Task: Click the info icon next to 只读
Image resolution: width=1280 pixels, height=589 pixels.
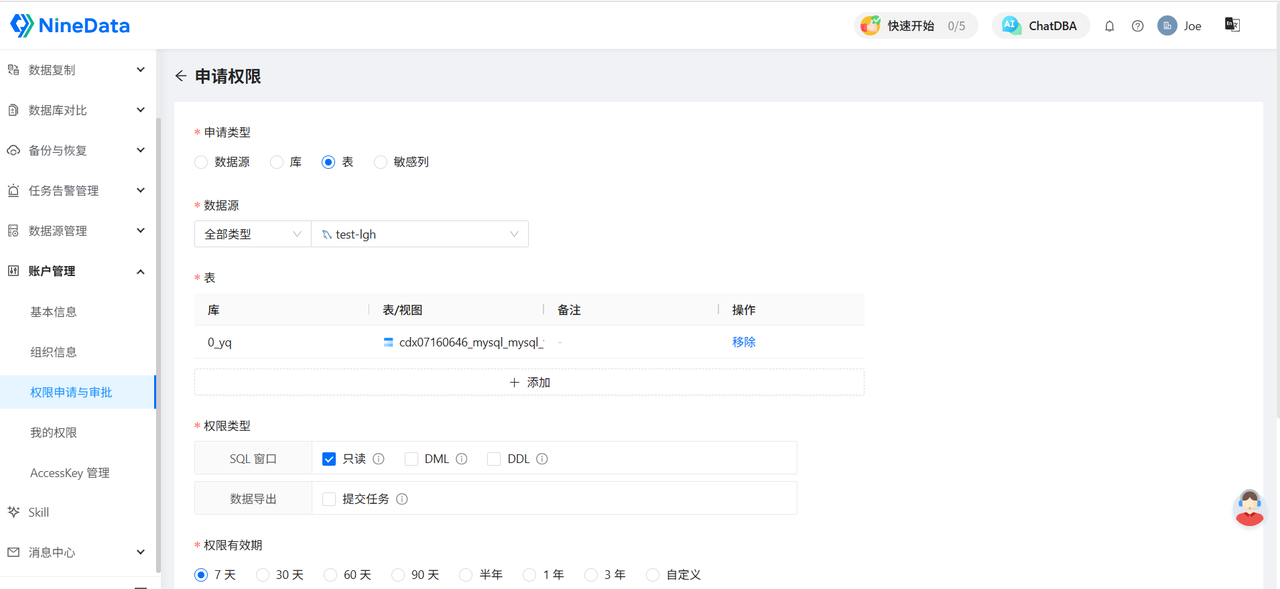Action: 378,459
